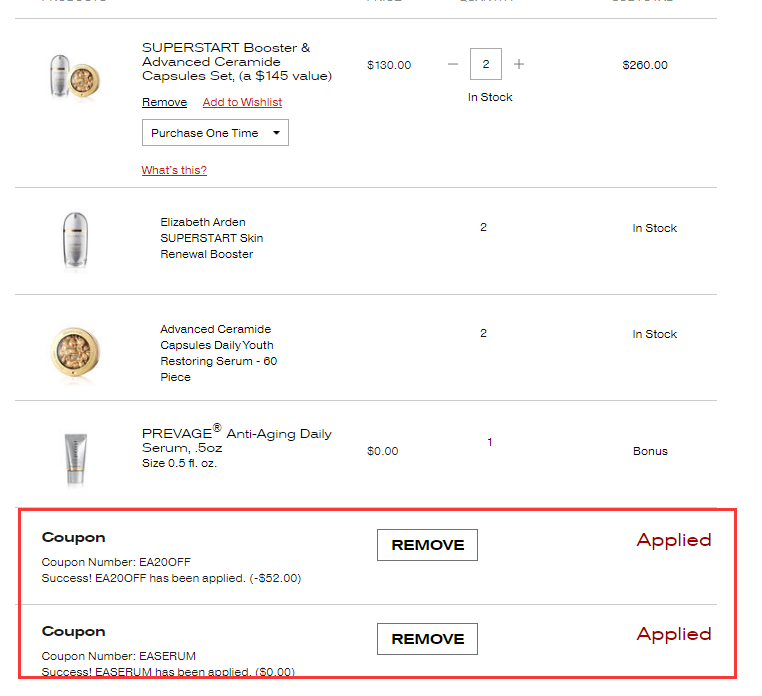Increase quantity with the plus icon
This screenshot has height=696, width=762.
pos(519,65)
